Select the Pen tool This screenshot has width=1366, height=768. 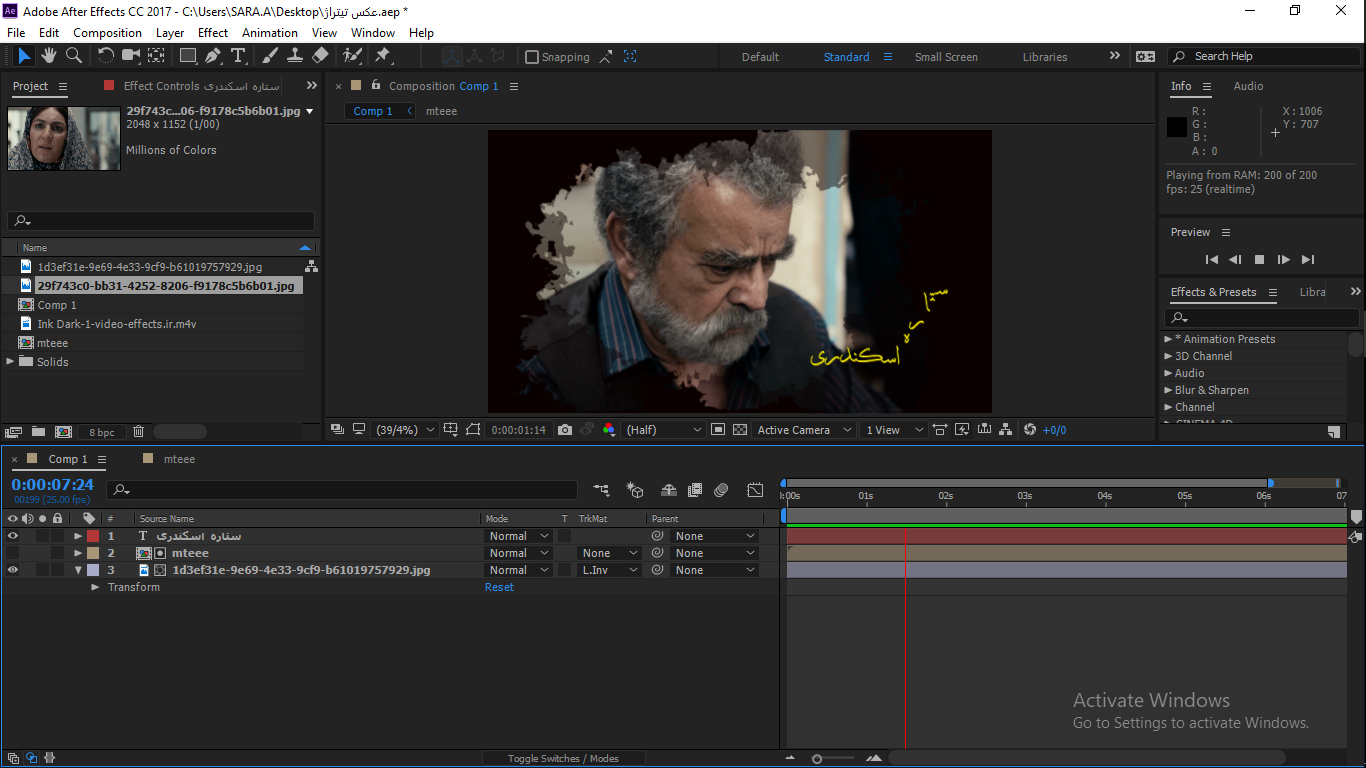click(213, 56)
